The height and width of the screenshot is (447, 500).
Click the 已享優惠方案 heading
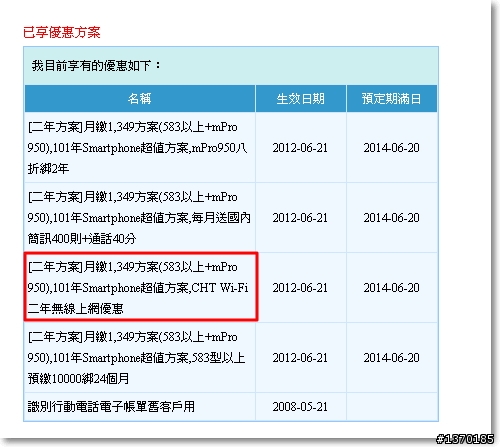click(x=62, y=32)
